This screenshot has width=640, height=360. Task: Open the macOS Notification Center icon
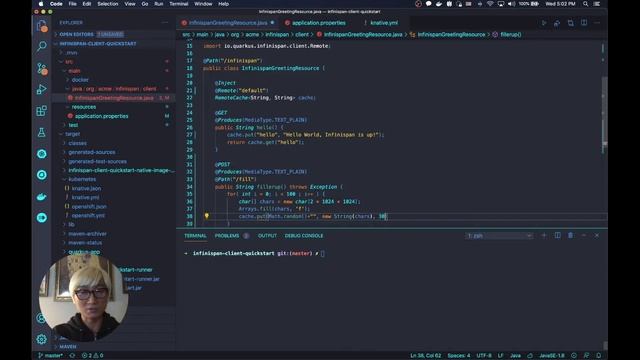597,4
